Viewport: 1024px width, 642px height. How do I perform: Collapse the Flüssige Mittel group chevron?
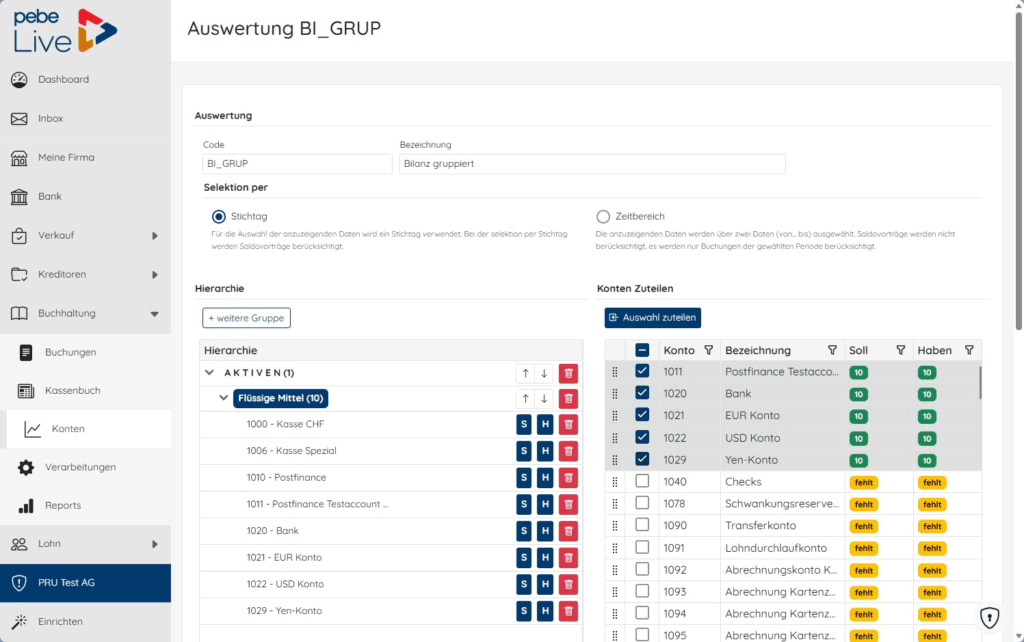[223, 398]
